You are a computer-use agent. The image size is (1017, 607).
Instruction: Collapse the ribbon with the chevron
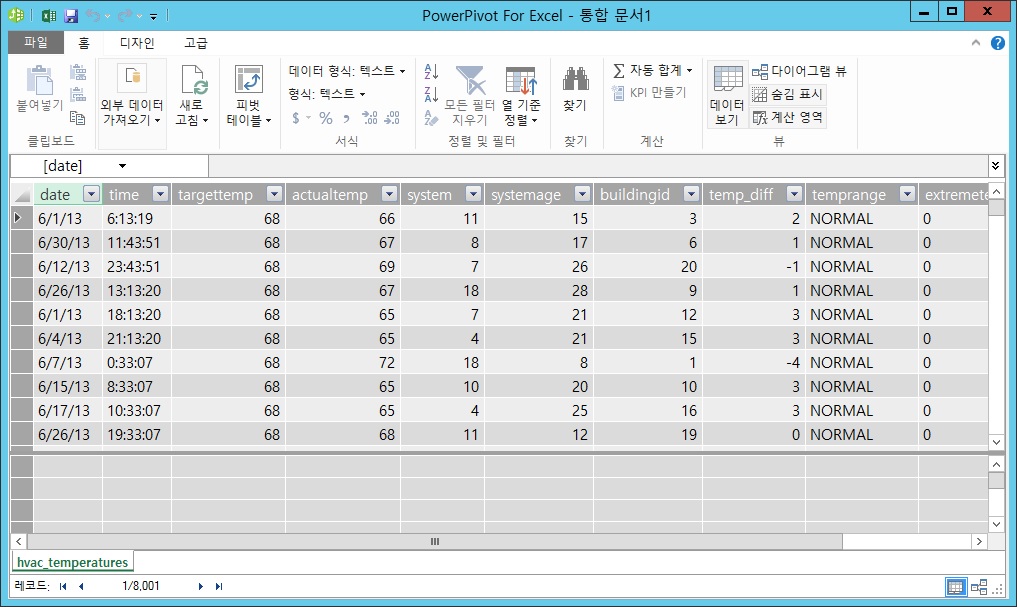[975, 43]
